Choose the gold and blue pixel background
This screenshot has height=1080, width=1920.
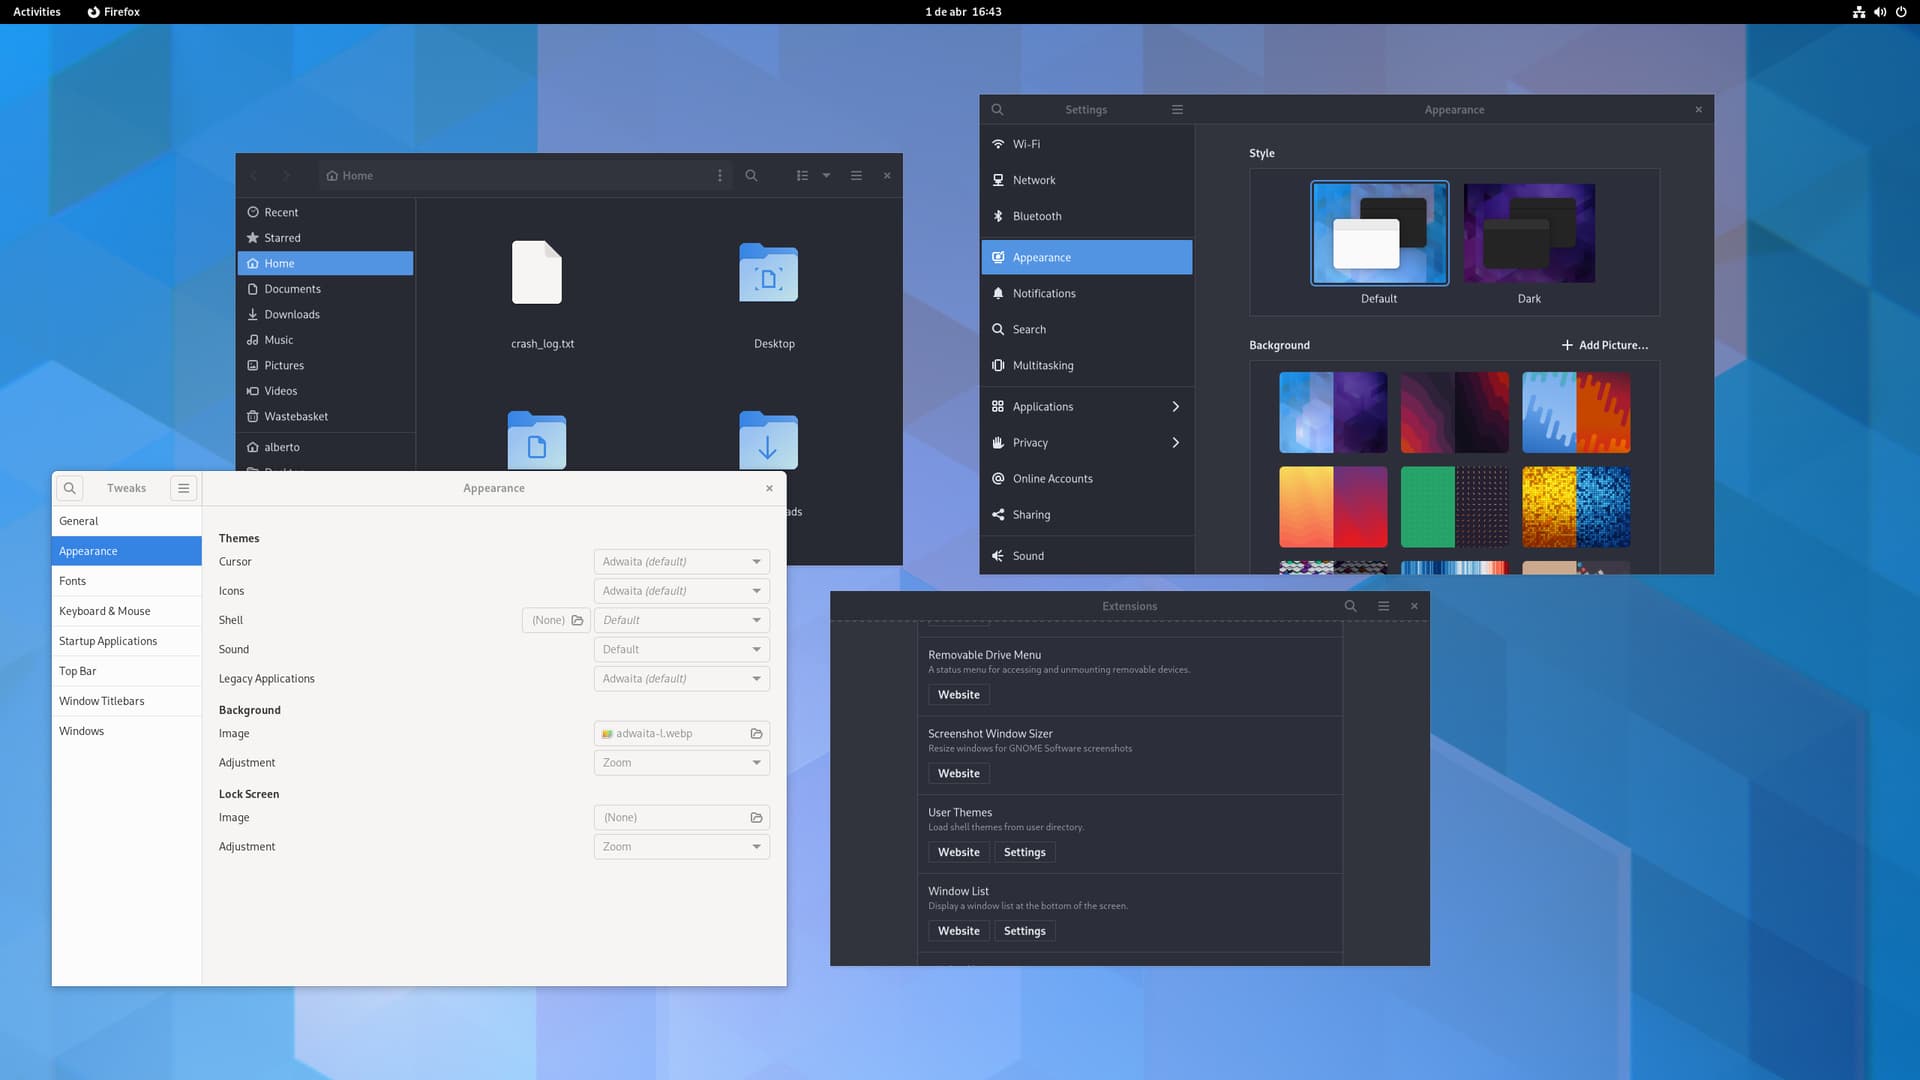pos(1576,507)
